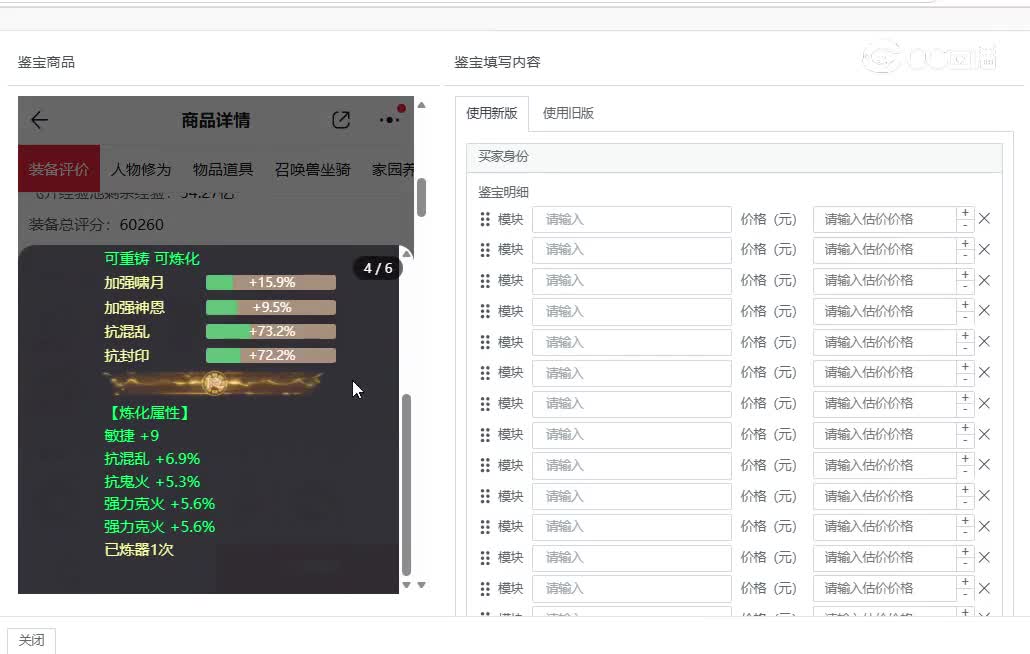Click the 加强啸月 +15.9% progress bar

[271, 282]
